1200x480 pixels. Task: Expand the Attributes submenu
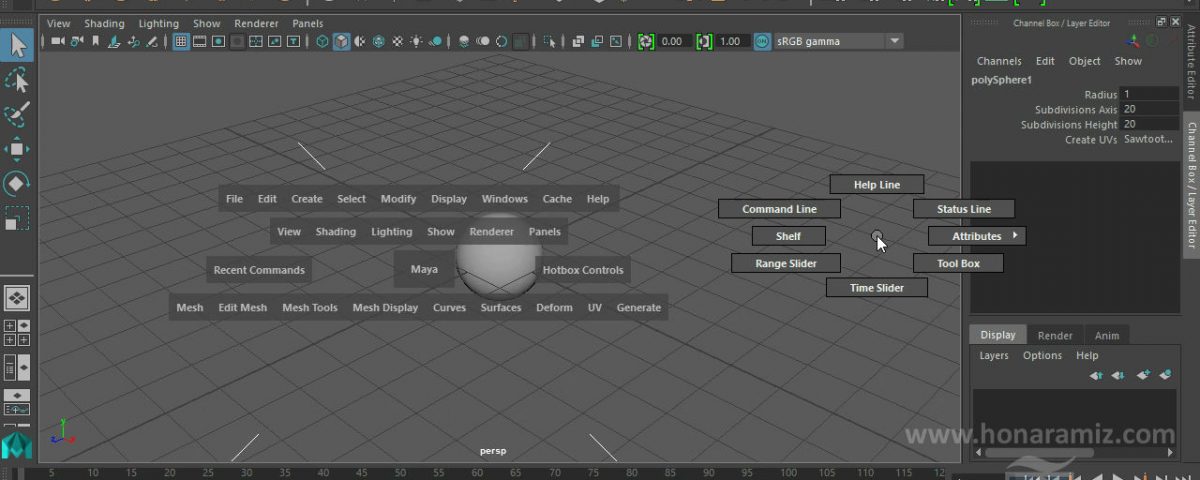pyautogui.click(x=977, y=236)
